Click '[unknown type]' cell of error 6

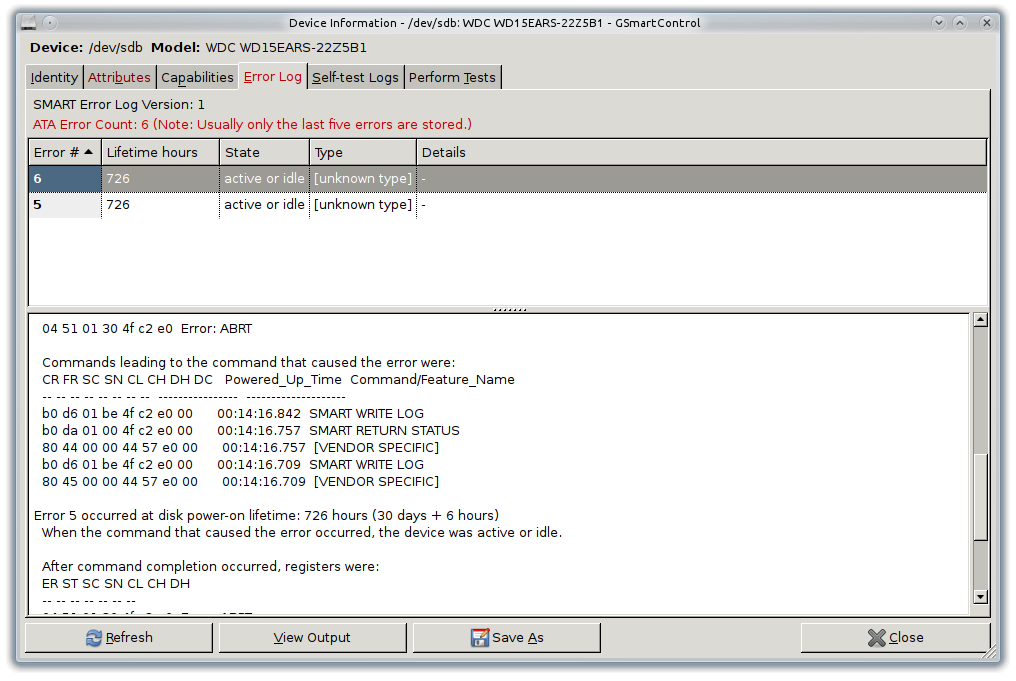363,179
